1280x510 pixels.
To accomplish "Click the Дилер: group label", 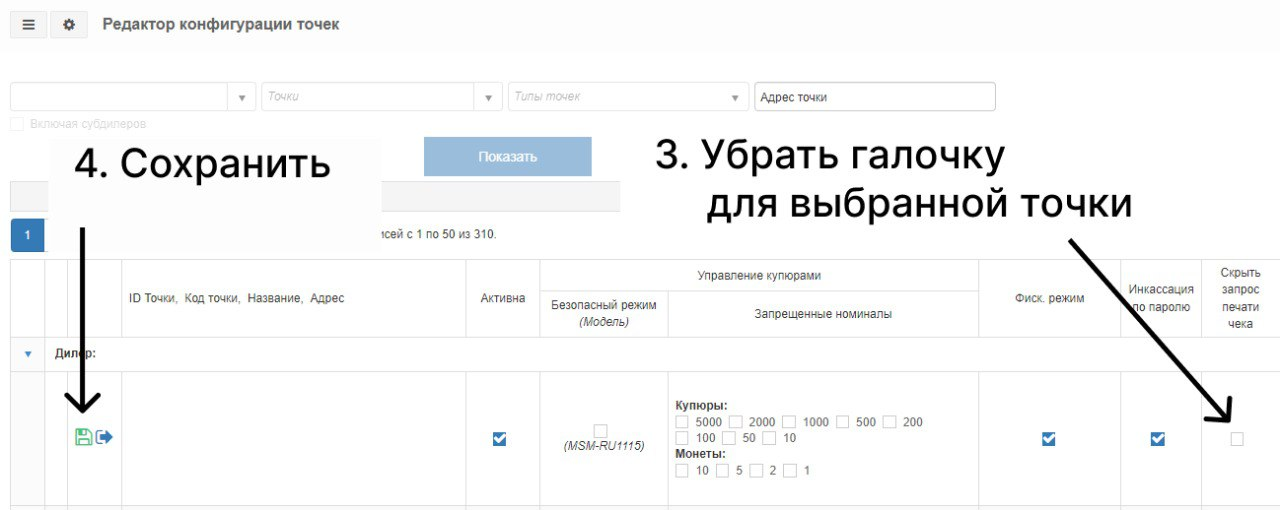I will (x=75, y=354).
